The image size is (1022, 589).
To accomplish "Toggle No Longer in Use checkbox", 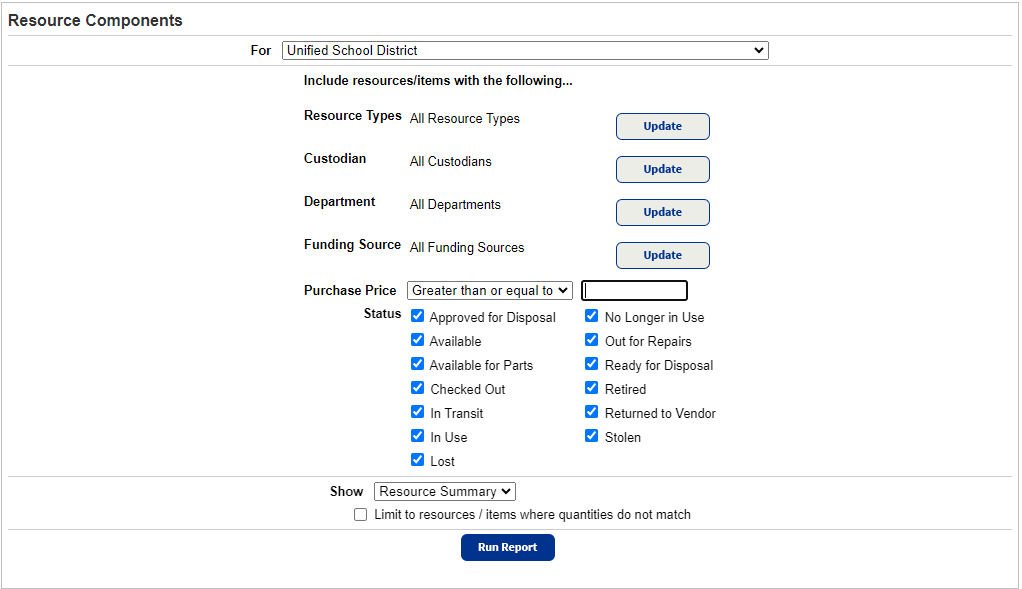I will [x=592, y=316].
